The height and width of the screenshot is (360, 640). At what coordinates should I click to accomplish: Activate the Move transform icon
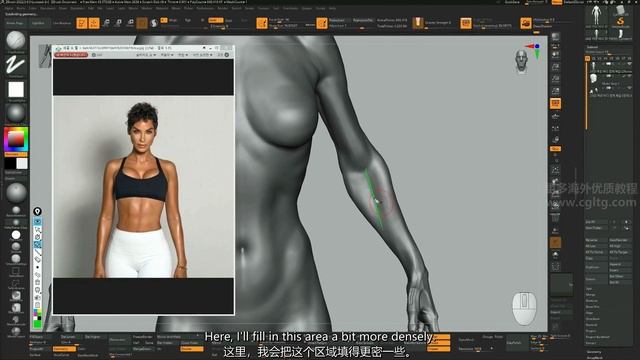tap(106, 23)
